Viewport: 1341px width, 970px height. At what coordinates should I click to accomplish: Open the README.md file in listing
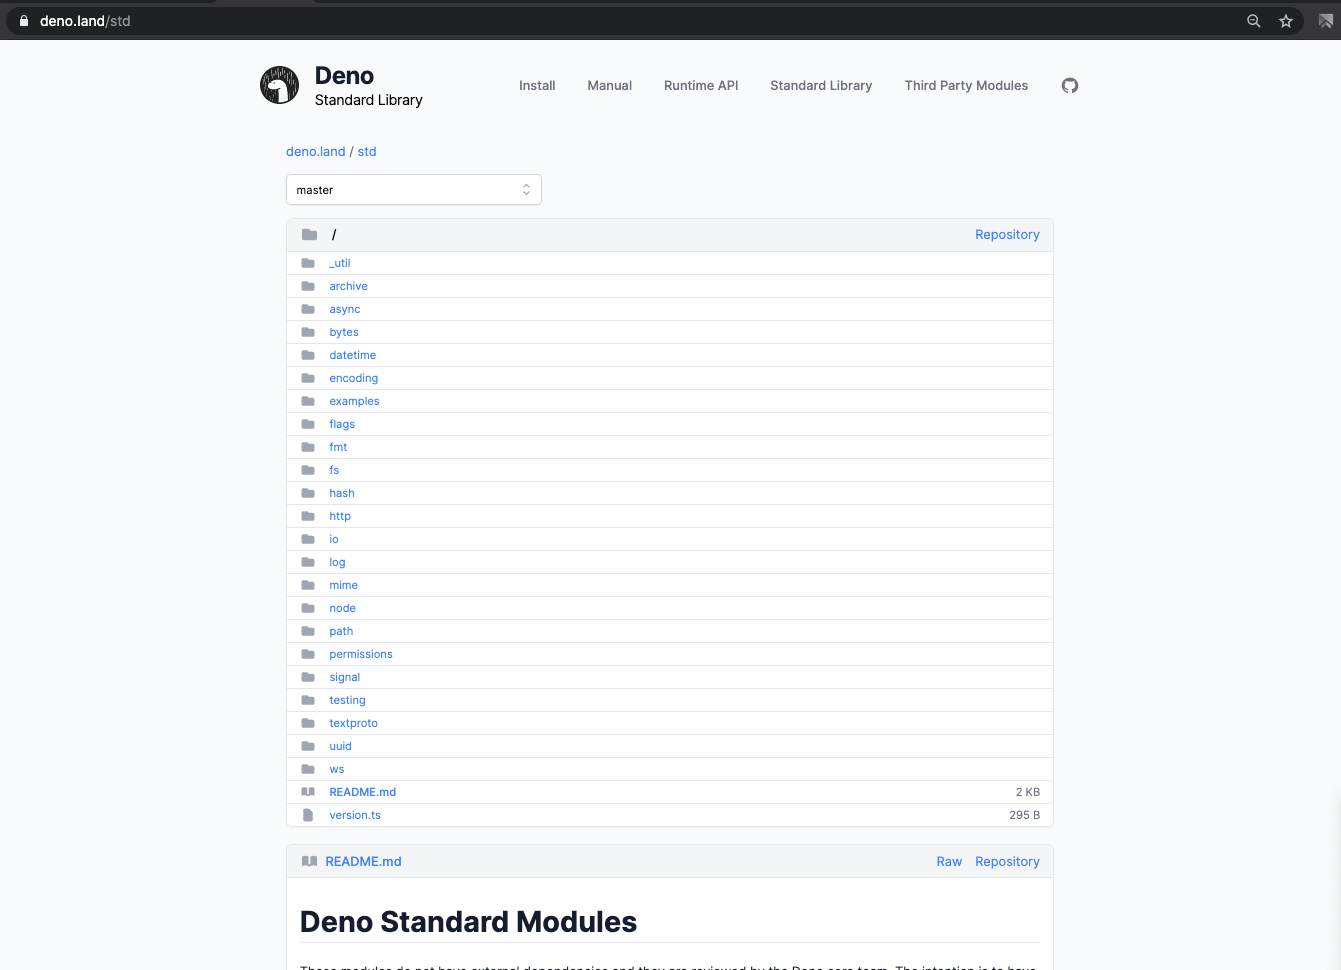point(363,792)
